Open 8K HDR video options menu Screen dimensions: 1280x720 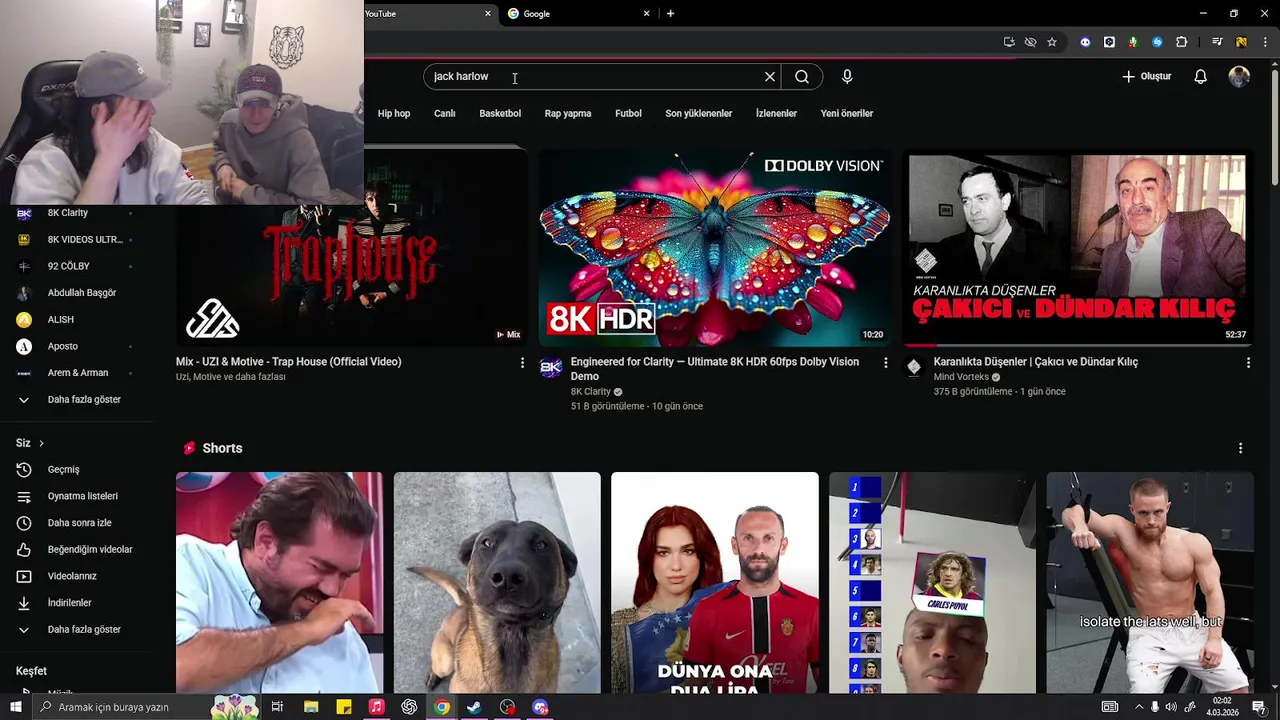[885, 363]
